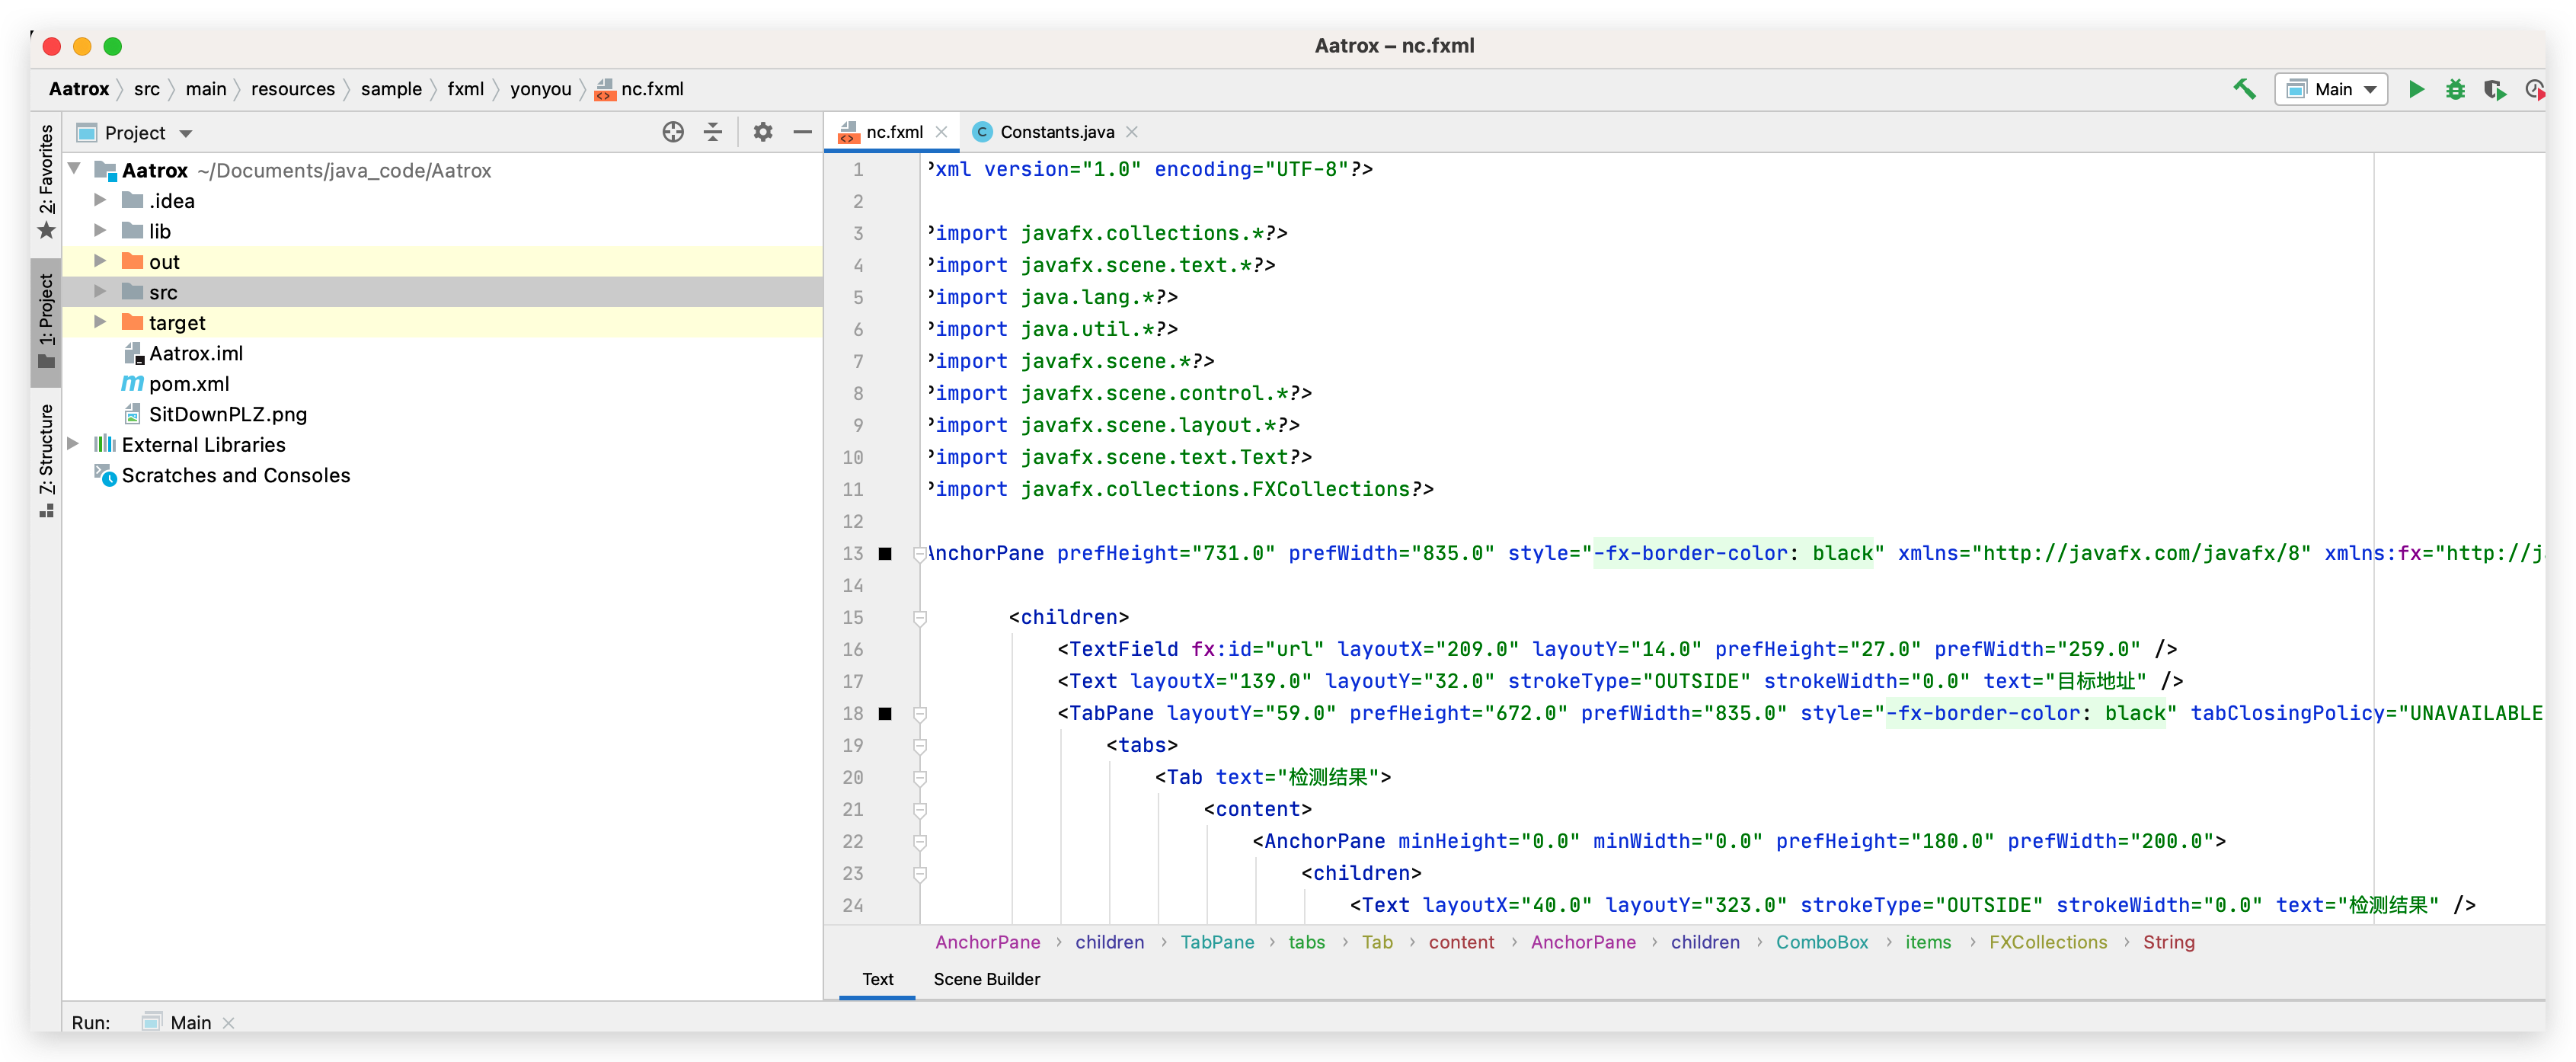Expand External Libraries node
This screenshot has height=1062, width=2576.
[73, 444]
